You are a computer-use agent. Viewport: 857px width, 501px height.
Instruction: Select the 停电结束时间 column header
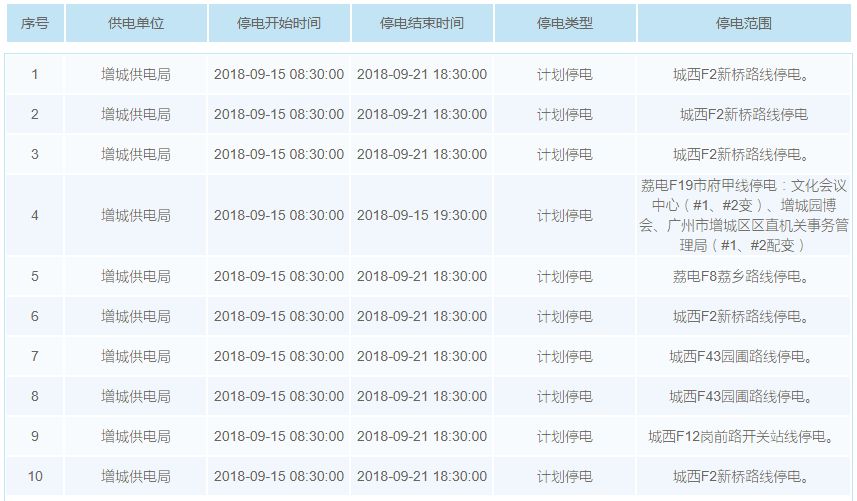[x=422, y=22]
